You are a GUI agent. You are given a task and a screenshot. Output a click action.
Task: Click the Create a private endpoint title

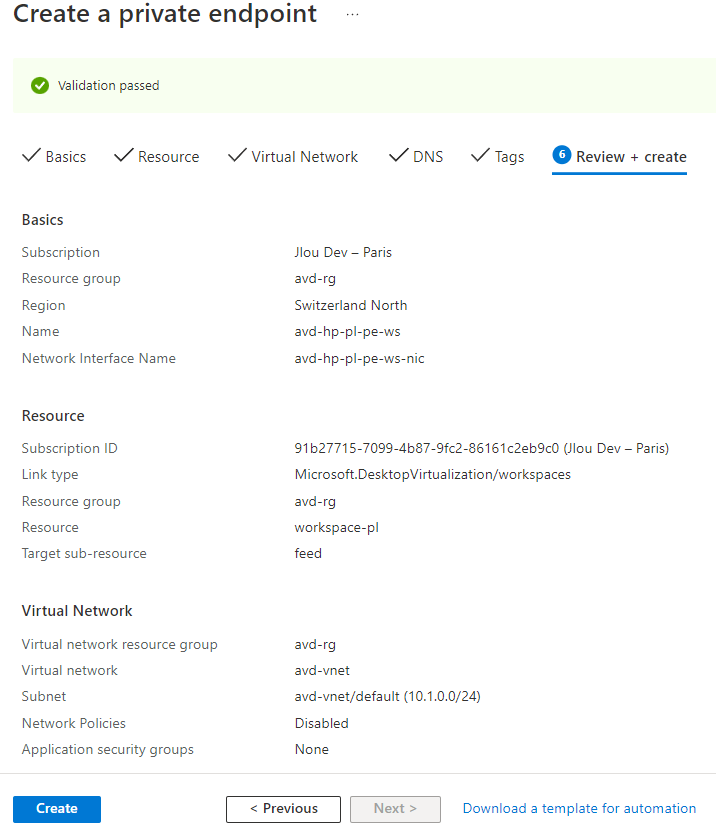tap(165, 14)
